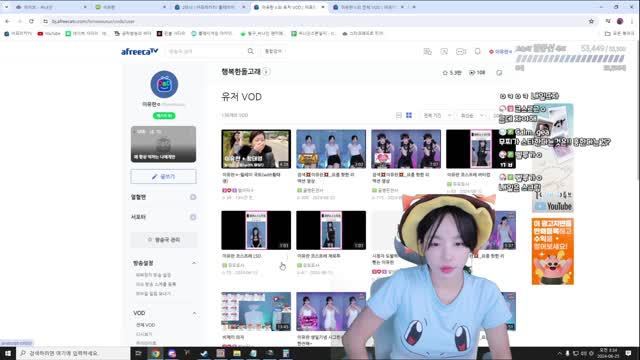This screenshot has height=360, width=640.
Task: Open the Chrome profile avatar
Action: click(620, 21)
